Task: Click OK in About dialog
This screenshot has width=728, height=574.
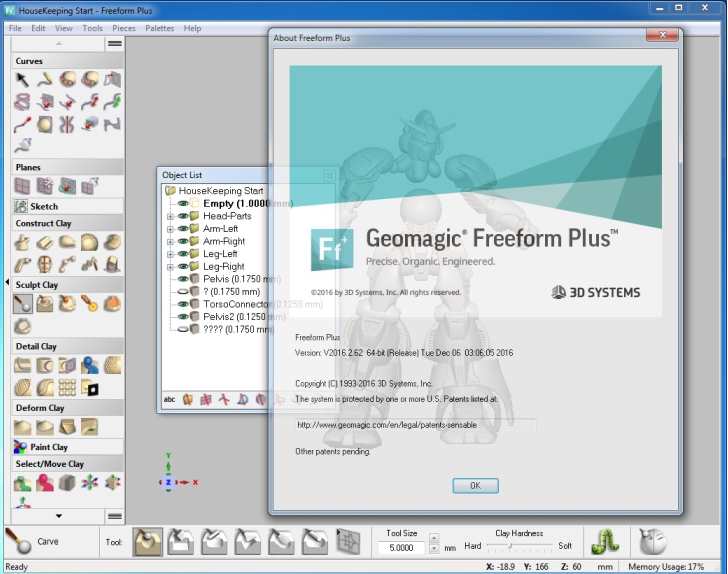Action: (x=475, y=485)
